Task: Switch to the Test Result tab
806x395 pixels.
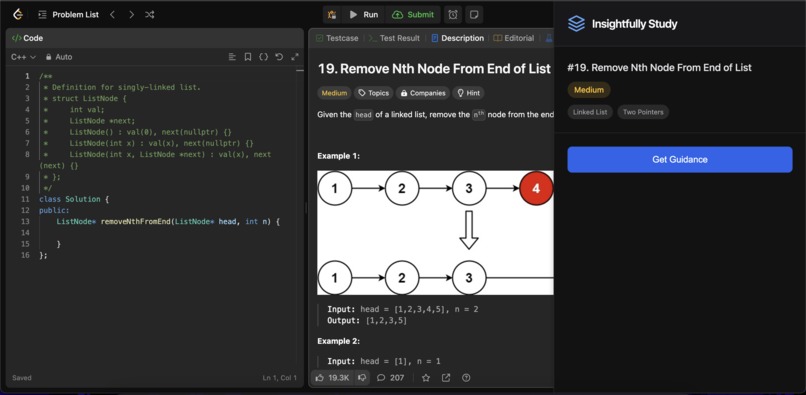Action: pos(394,38)
